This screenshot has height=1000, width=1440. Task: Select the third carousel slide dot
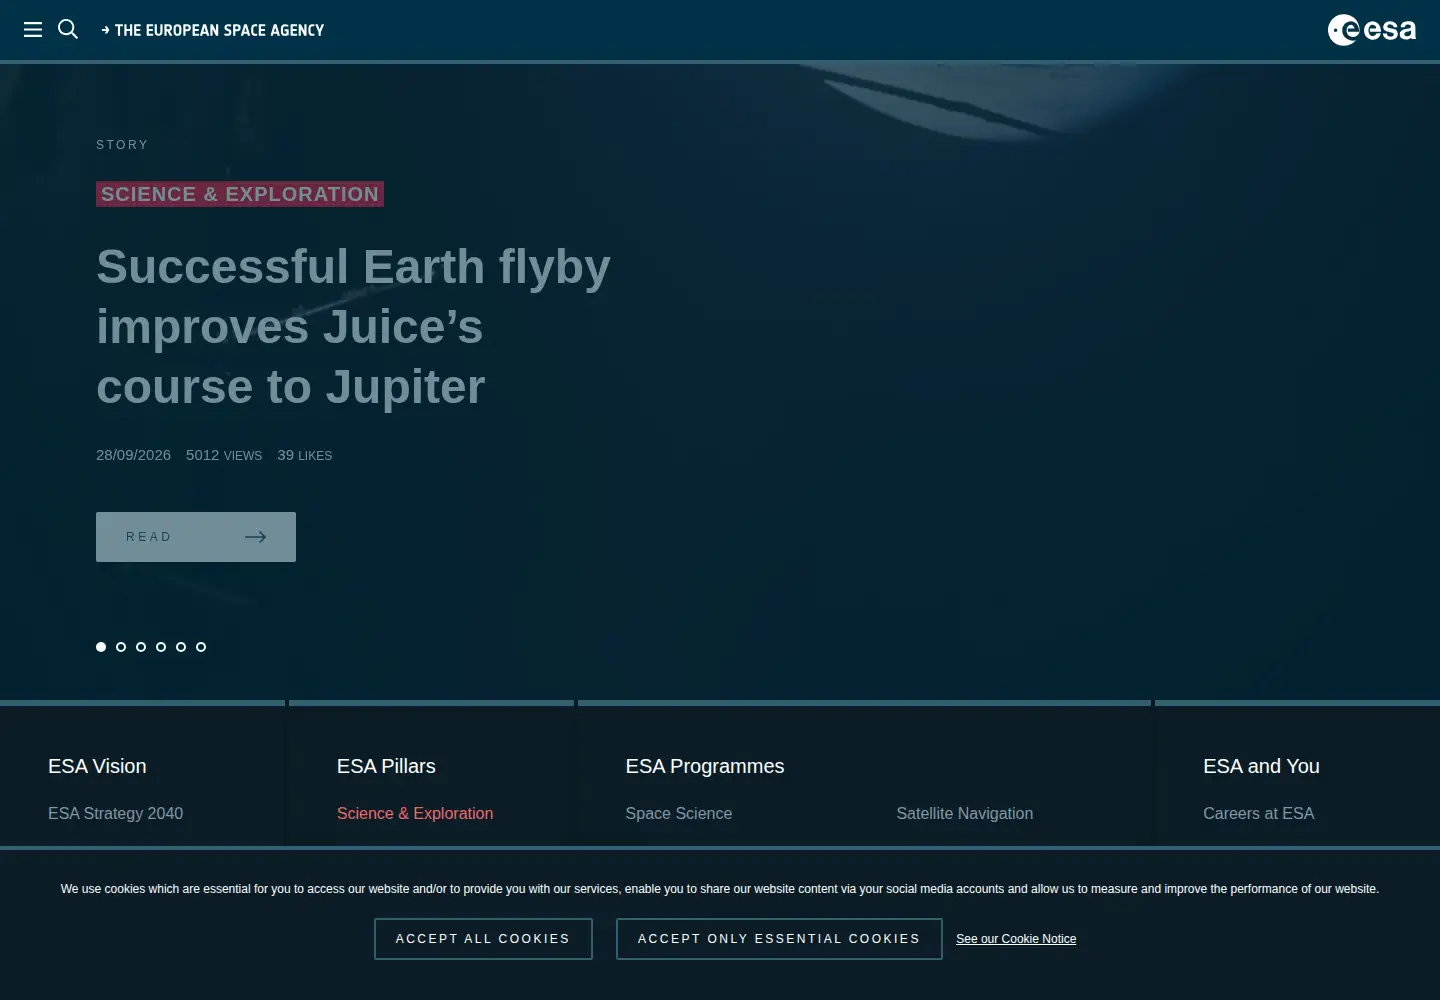coord(141,647)
